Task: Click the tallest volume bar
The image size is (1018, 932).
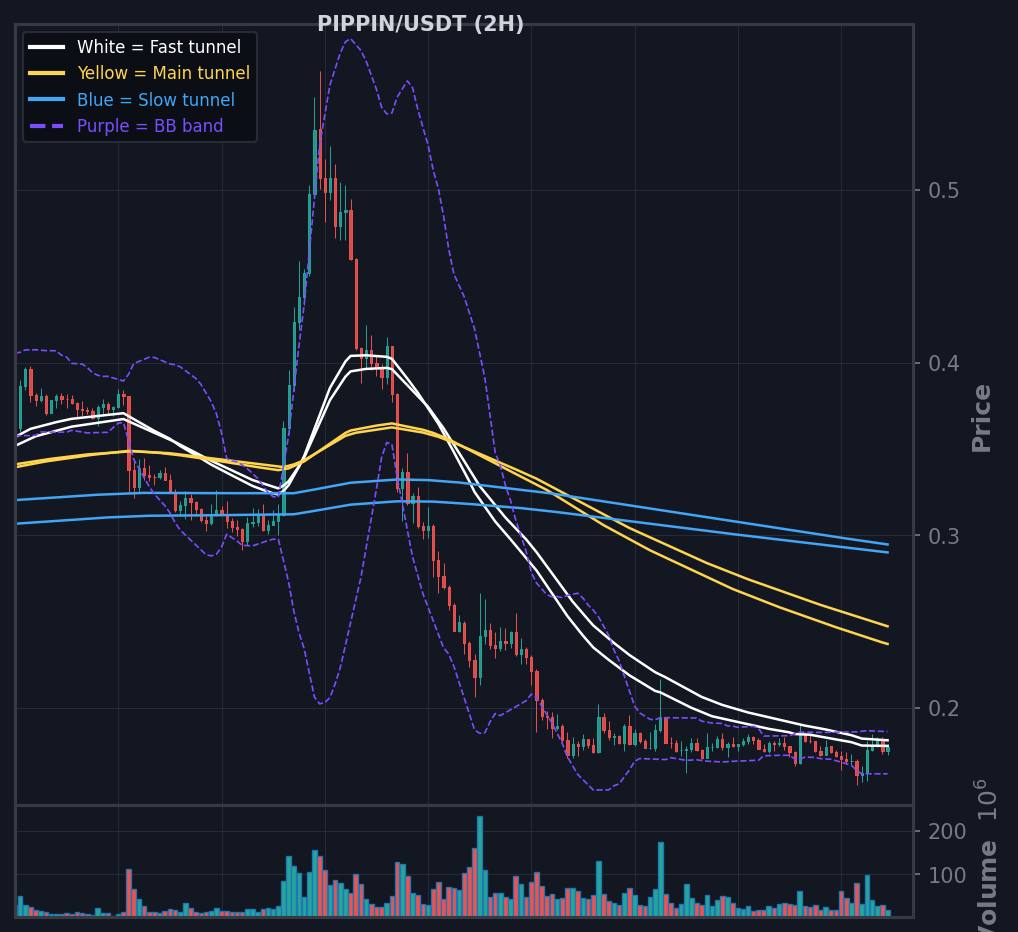Action: coord(480,866)
